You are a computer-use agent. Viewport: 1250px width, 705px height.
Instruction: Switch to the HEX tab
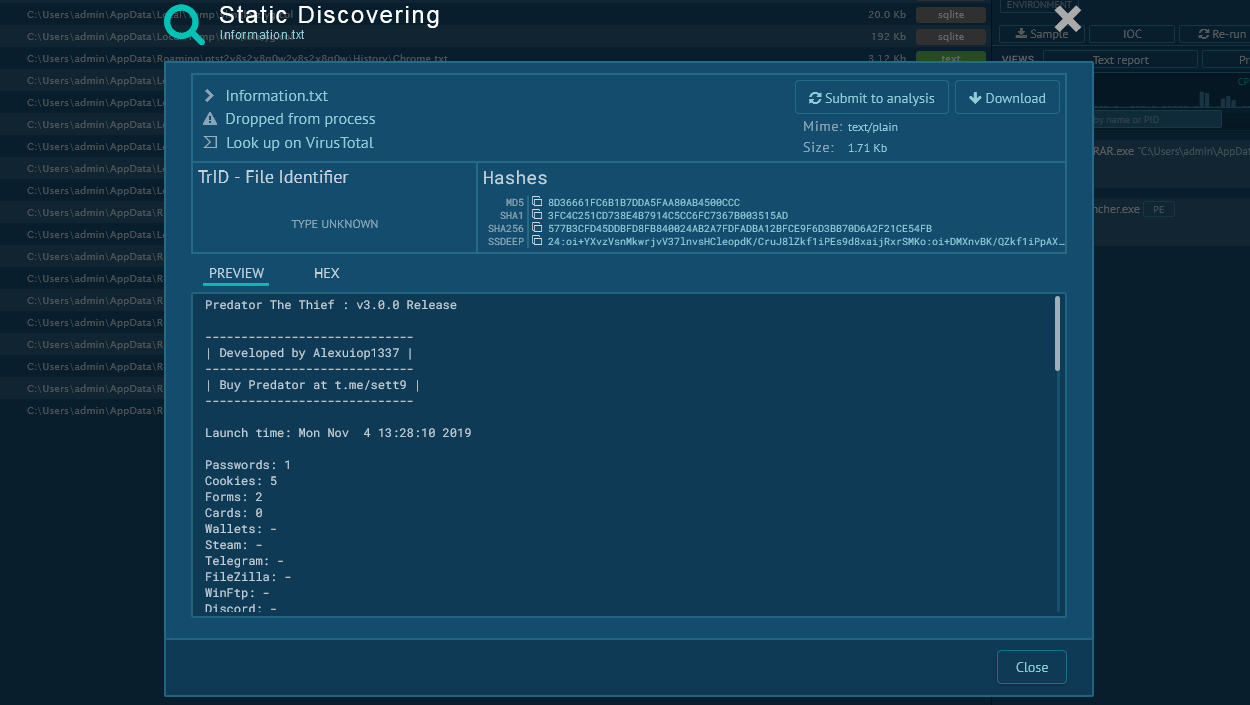327,273
